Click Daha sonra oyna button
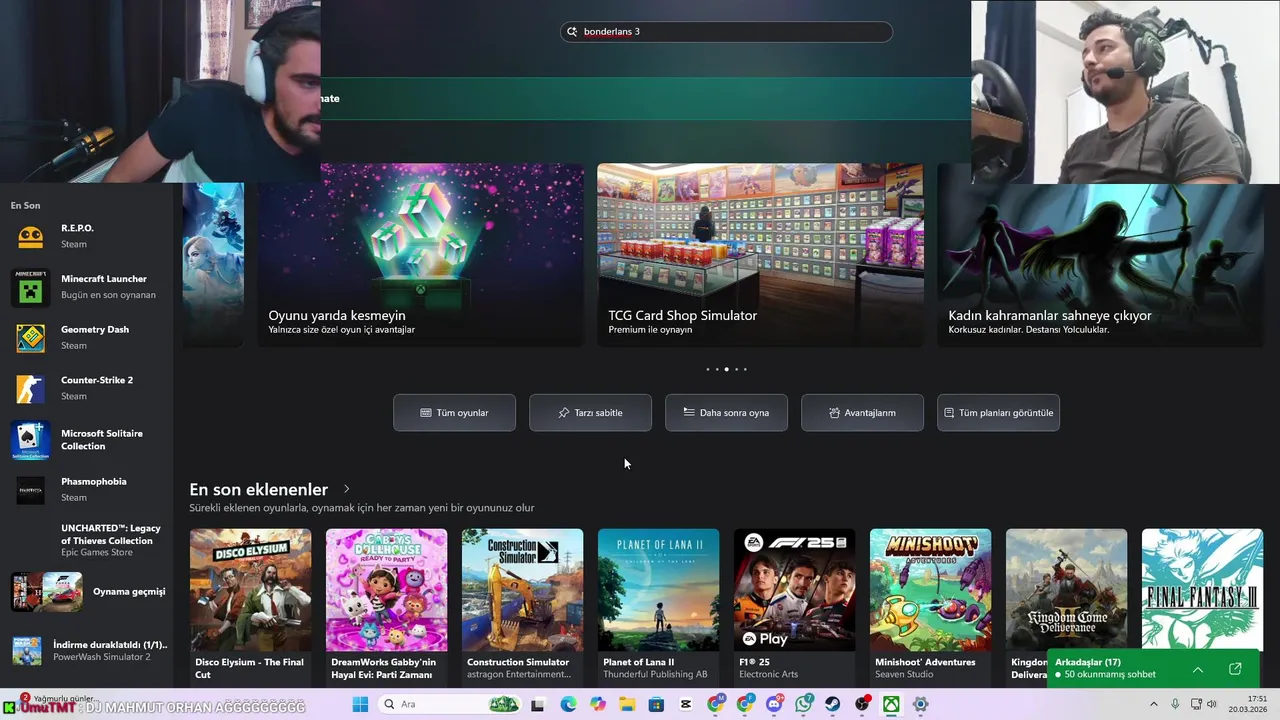The height and width of the screenshot is (720, 1280). pyautogui.click(x=726, y=412)
